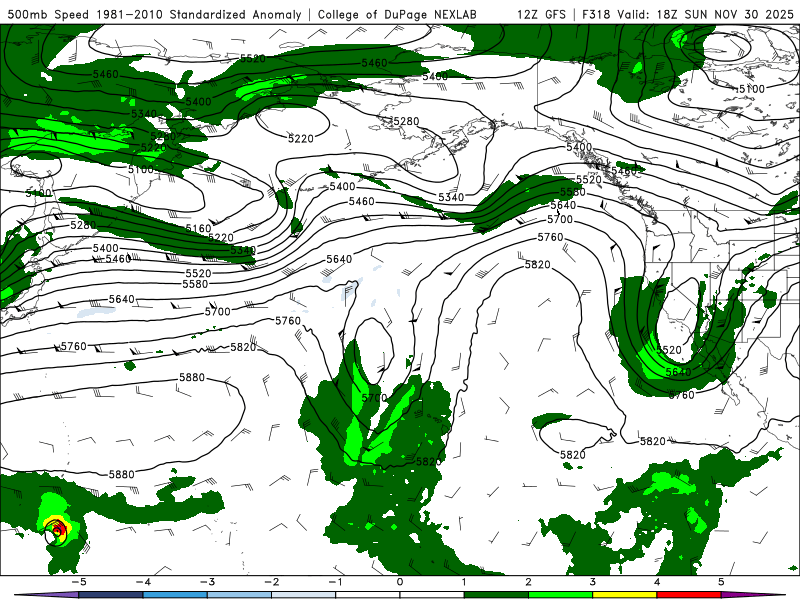
Task: Click the 1 value on the color scale
Action: (x=464, y=582)
